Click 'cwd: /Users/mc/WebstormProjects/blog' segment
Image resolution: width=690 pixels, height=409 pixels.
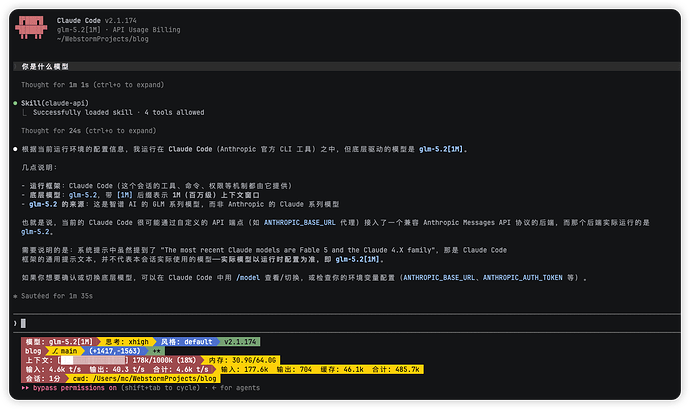coord(144,379)
